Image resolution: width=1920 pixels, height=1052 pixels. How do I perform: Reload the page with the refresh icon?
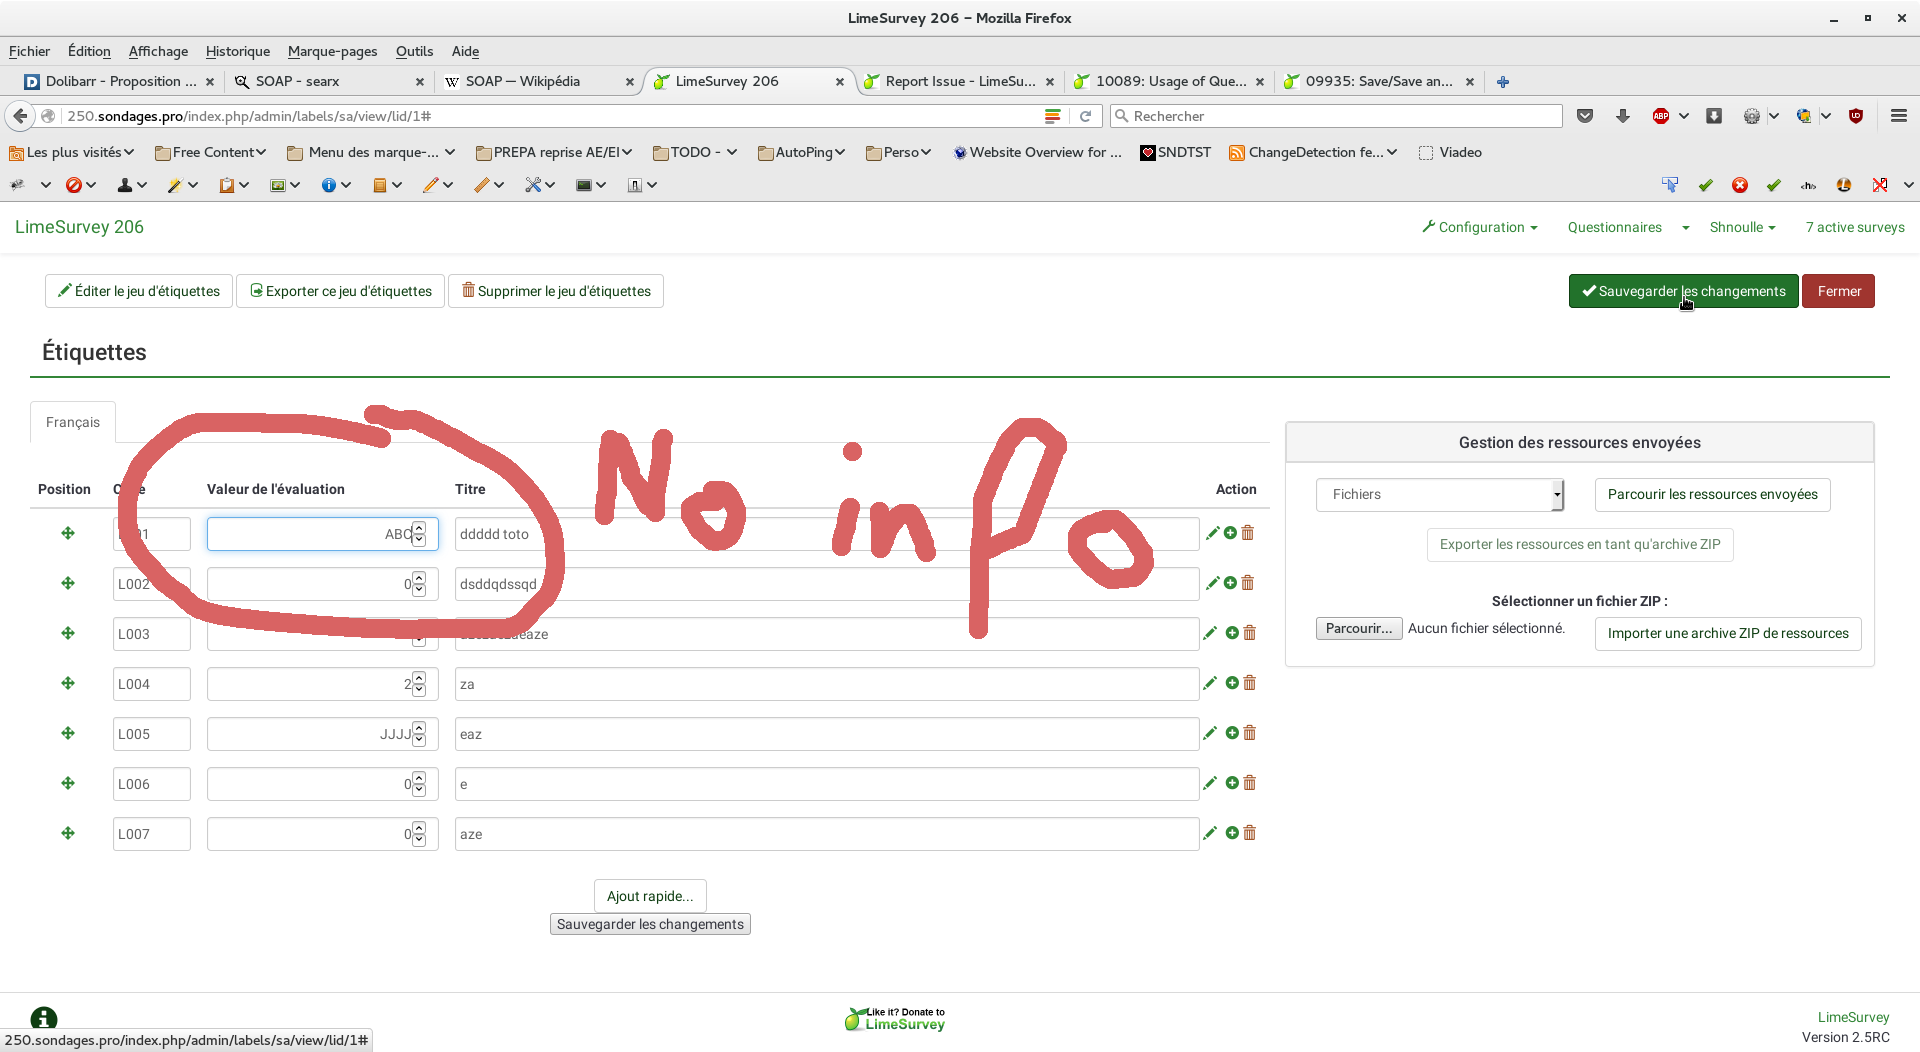[x=1085, y=116]
